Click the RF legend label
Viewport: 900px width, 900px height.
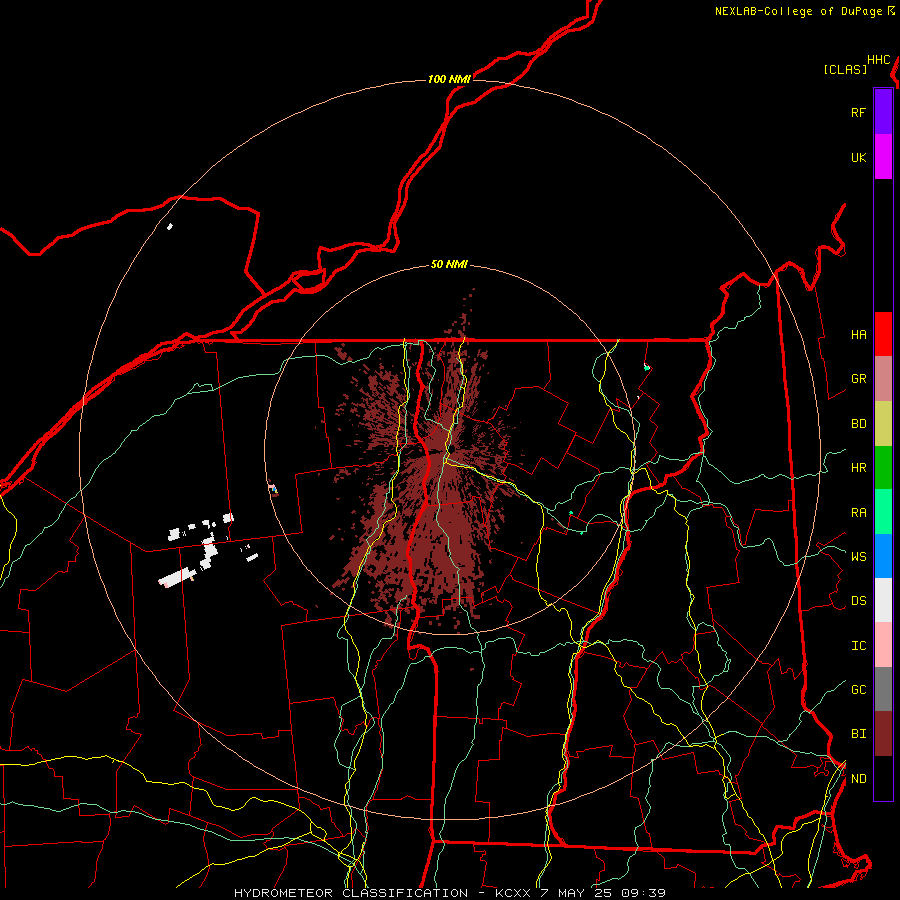[x=858, y=112]
